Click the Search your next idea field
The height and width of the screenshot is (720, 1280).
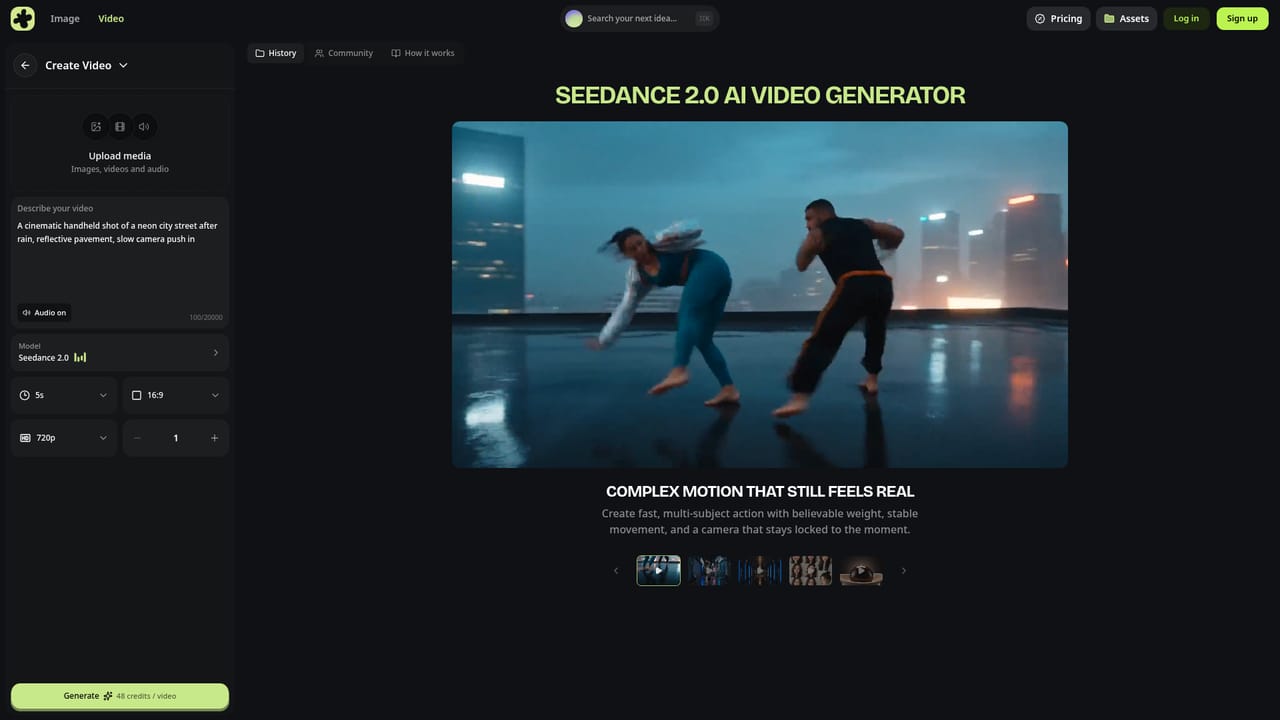pyautogui.click(x=640, y=18)
